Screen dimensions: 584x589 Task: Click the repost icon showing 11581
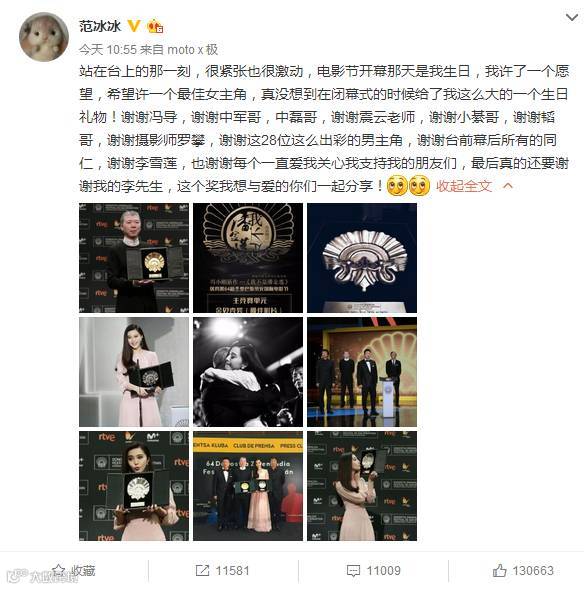[202, 571]
